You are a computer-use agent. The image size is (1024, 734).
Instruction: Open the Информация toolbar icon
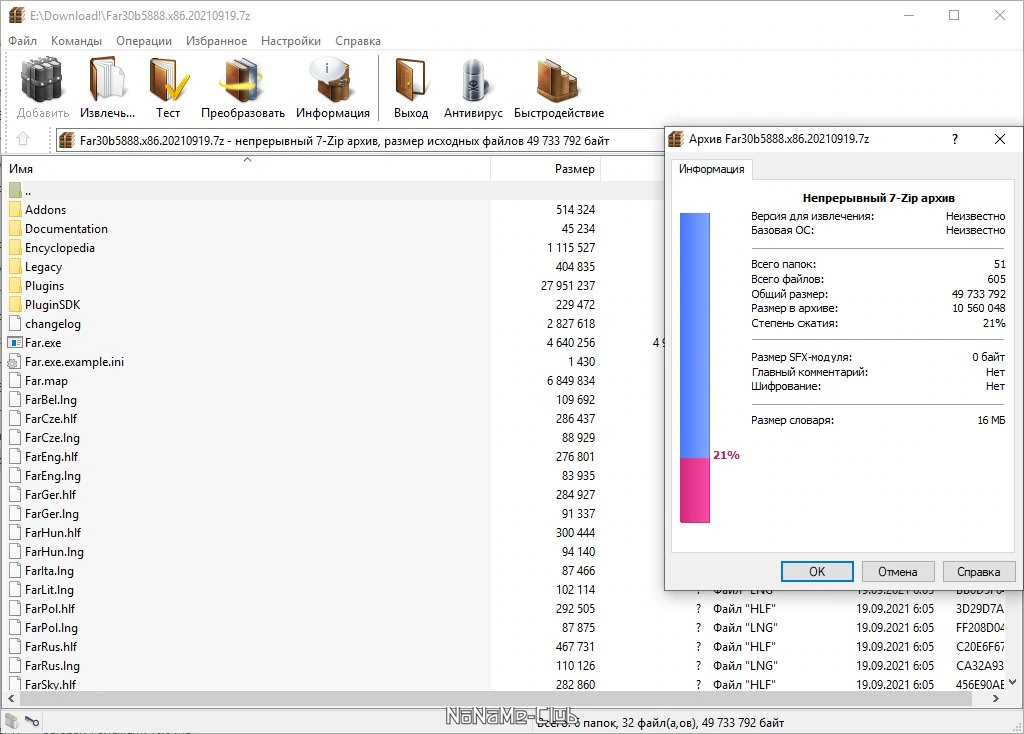(x=332, y=80)
